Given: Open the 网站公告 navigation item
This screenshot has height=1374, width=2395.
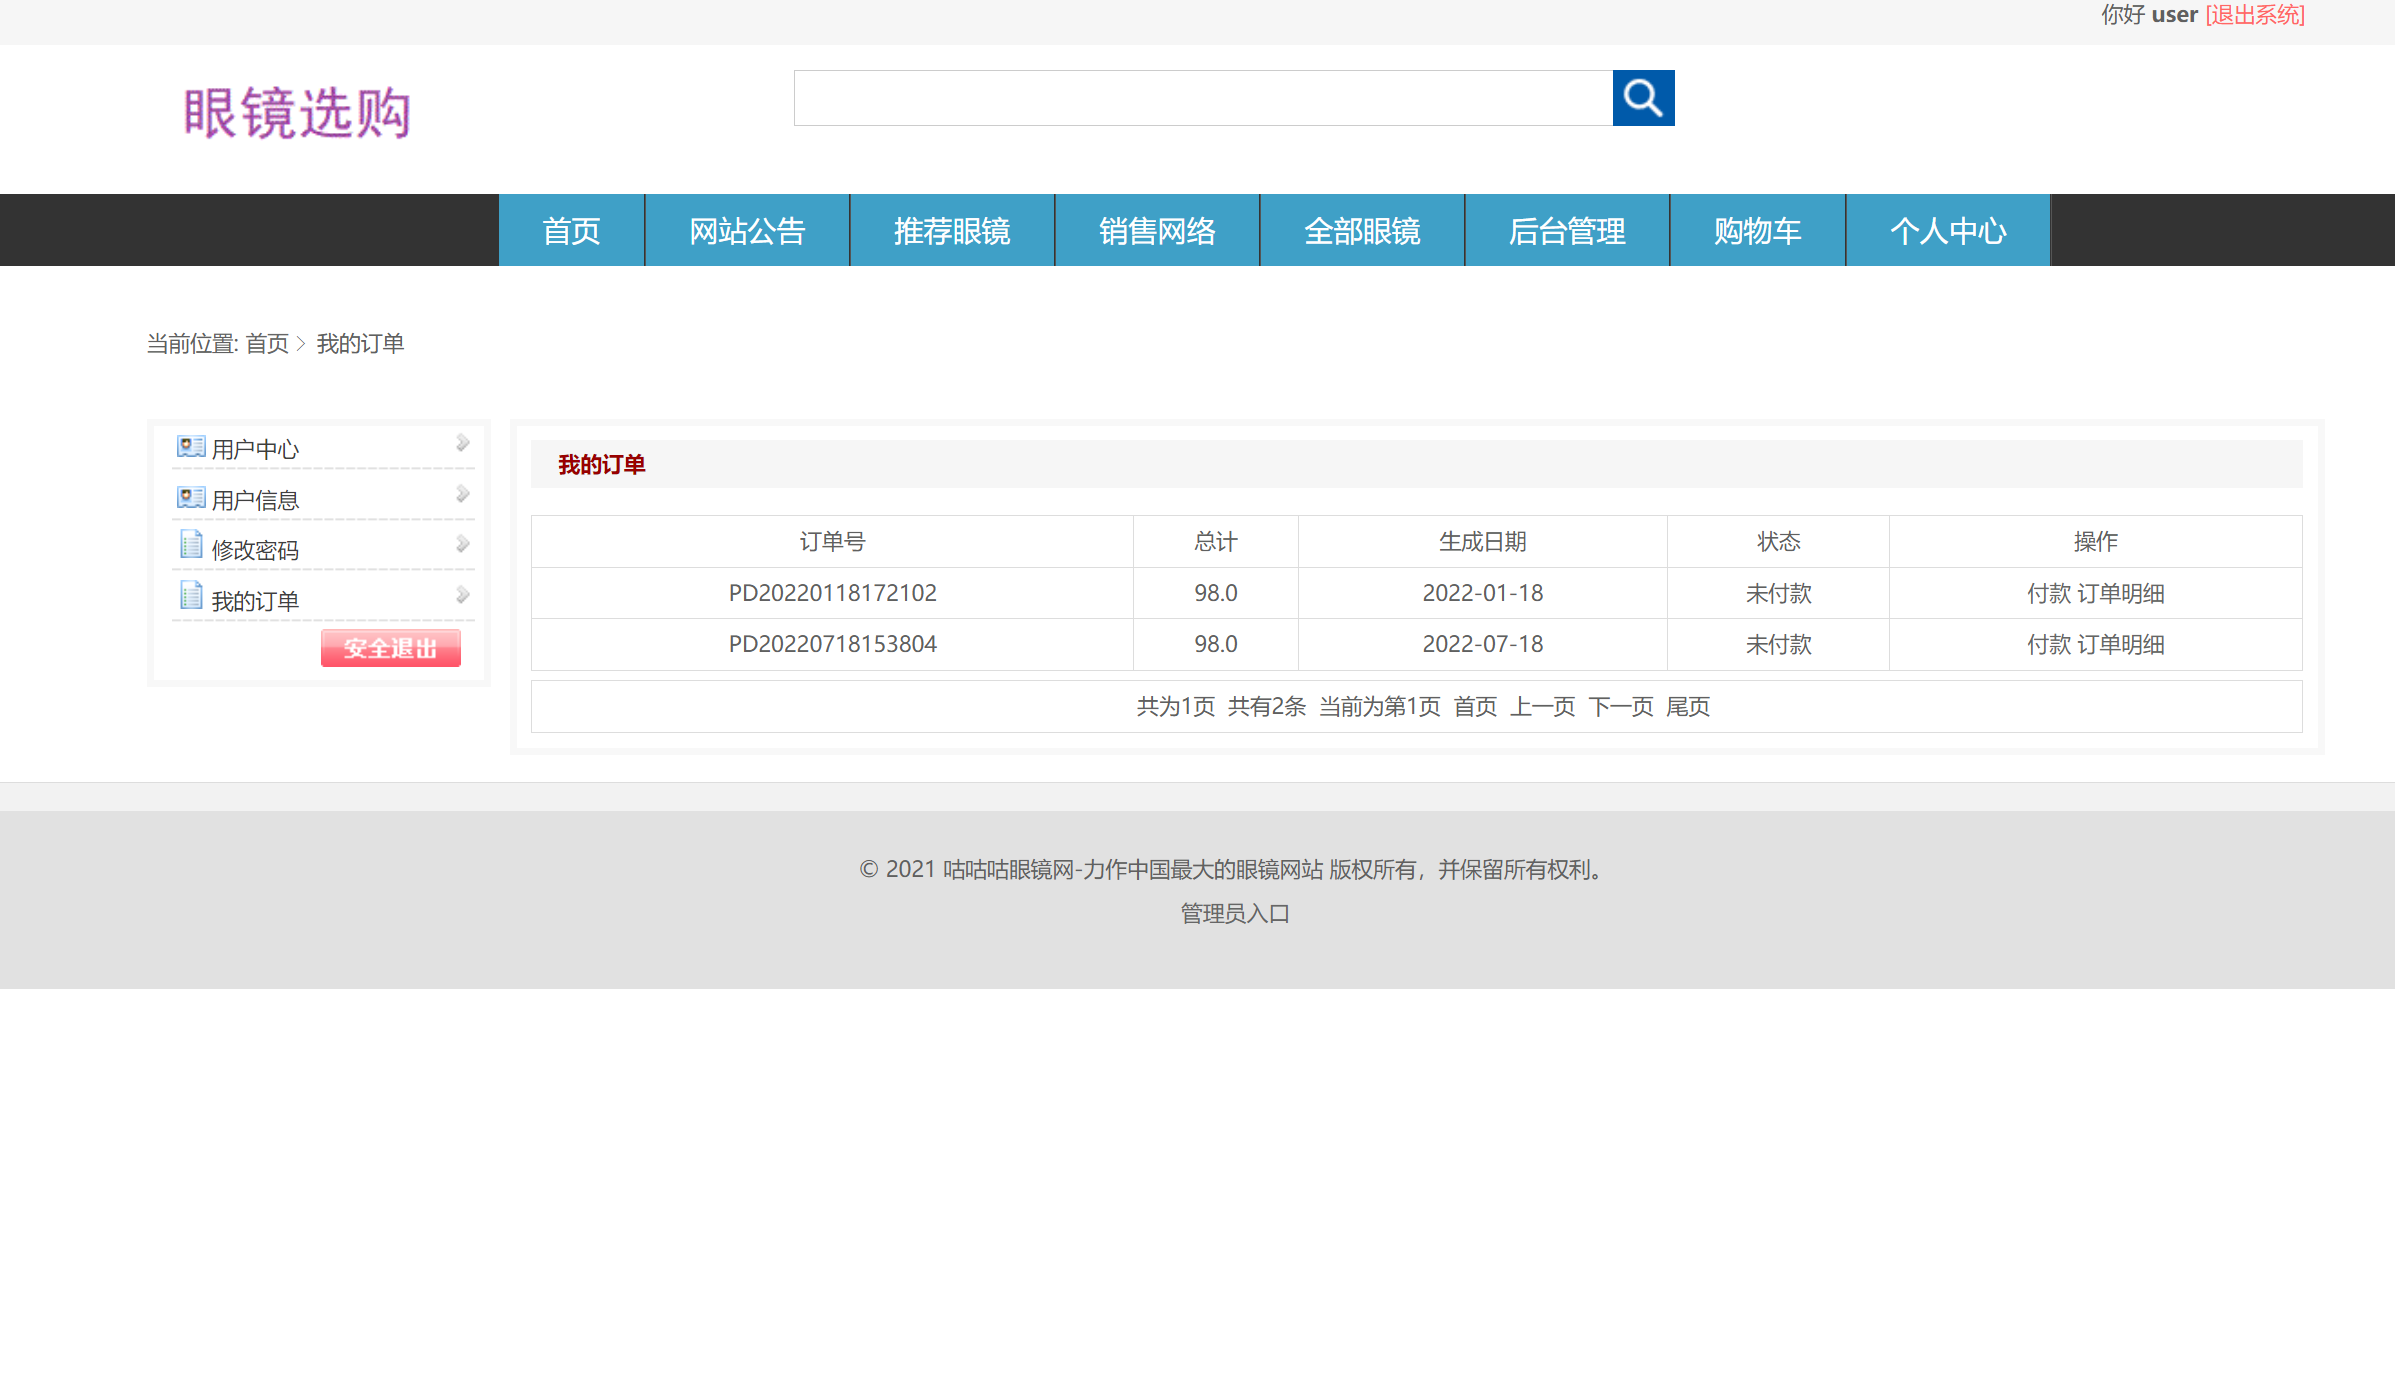Looking at the screenshot, I should tap(747, 230).
